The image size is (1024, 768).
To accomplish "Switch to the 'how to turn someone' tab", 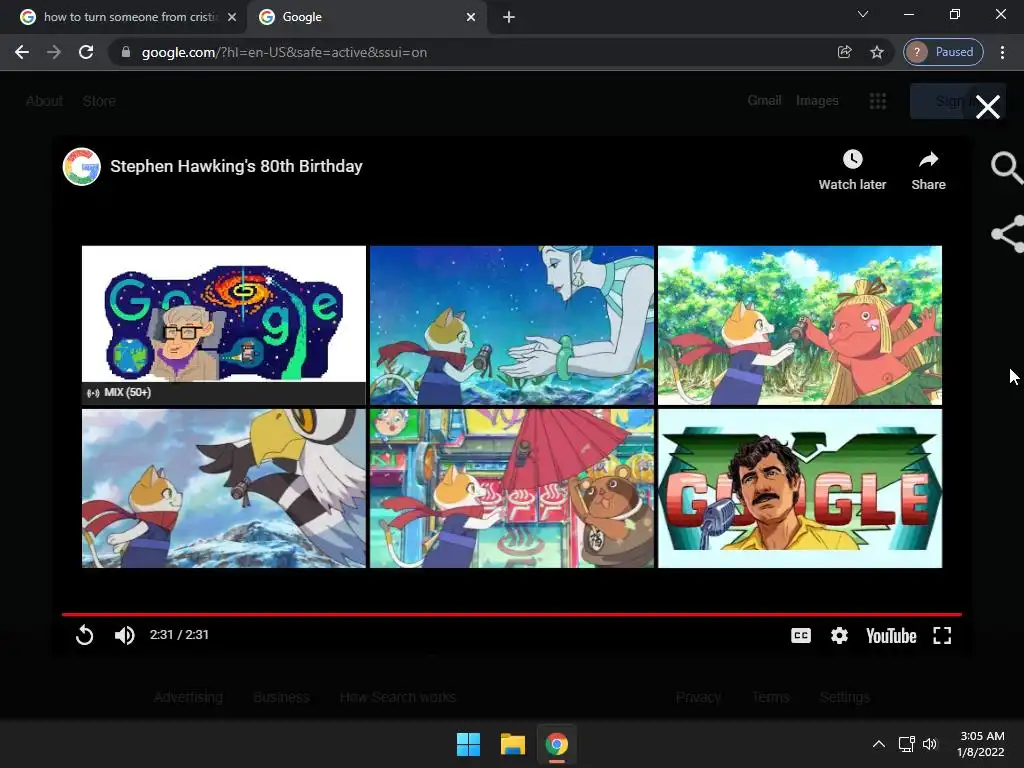I will (x=129, y=17).
